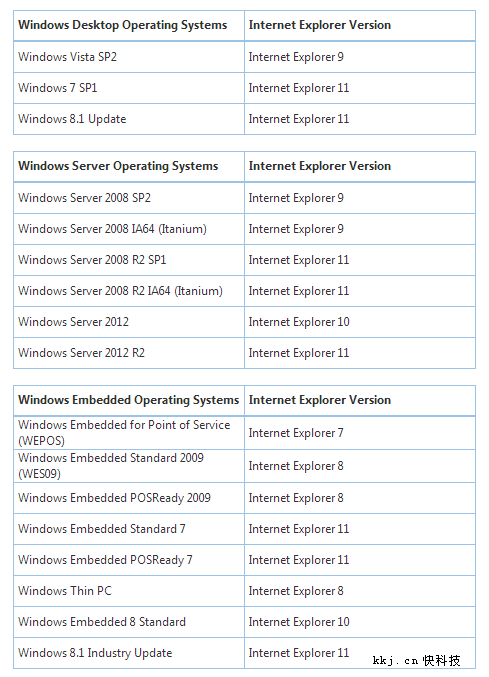Click the Windows Vista SP2 cell
The image size is (489, 677).
pyautogui.click(x=129, y=57)
